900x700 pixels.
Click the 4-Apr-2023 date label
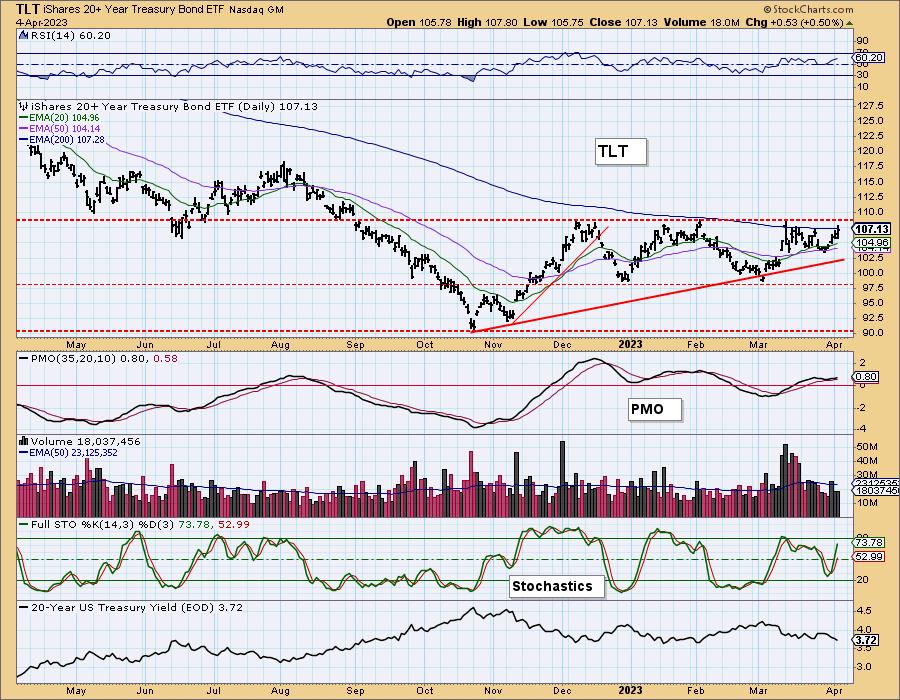coord(42,23)
